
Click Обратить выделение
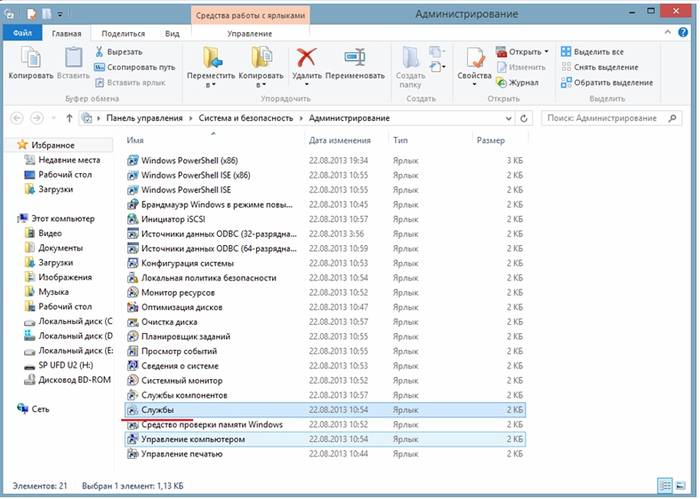point(607,83)
